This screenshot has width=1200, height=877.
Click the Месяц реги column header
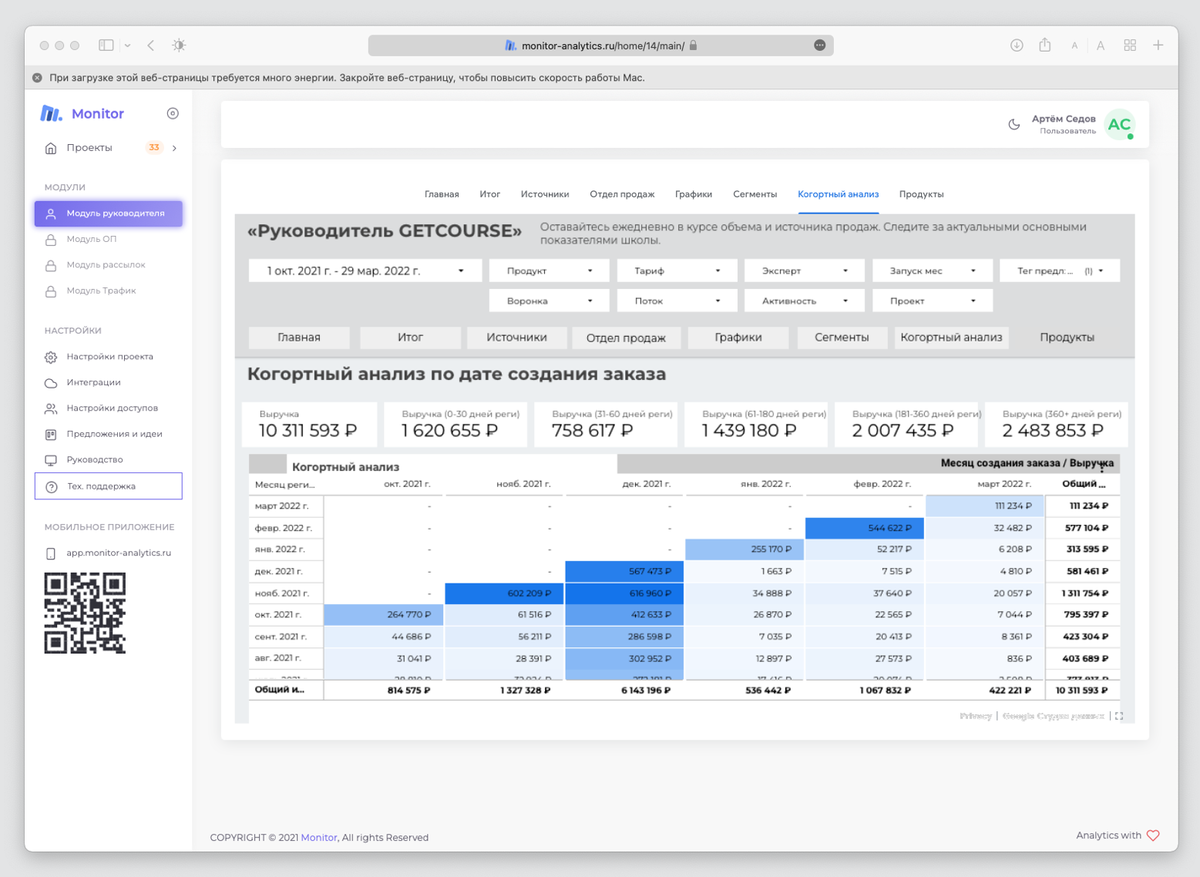click(x=285, y=484)
